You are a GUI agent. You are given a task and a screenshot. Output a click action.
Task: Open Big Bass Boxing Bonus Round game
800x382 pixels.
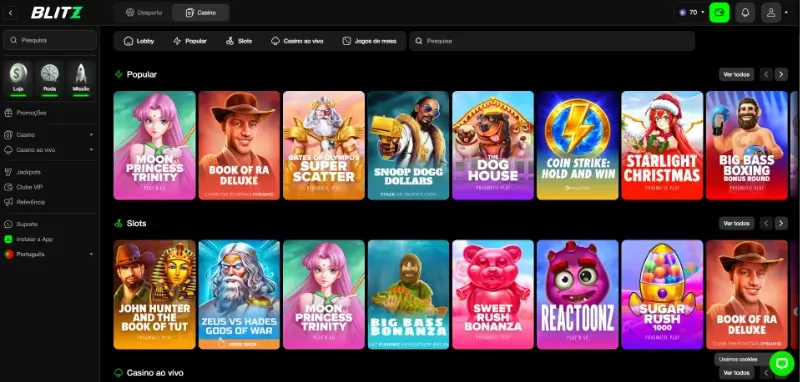tap(747, 145)
